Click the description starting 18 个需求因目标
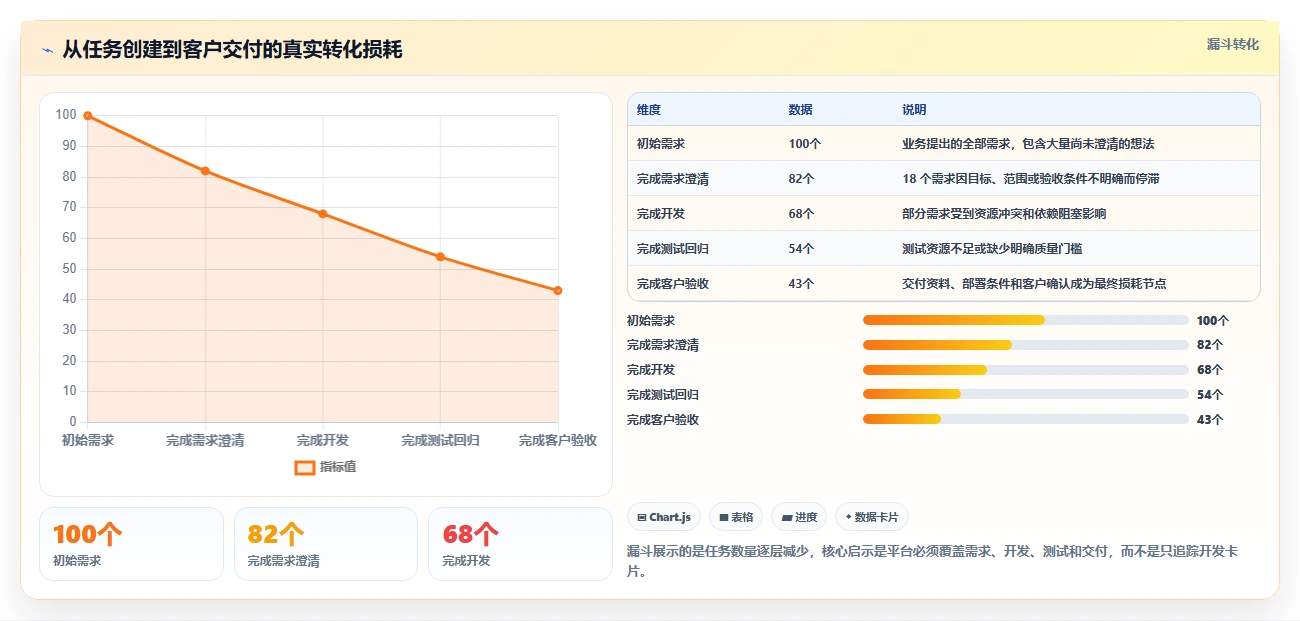The image size is (1300, 621). [x=1030, y=179]
